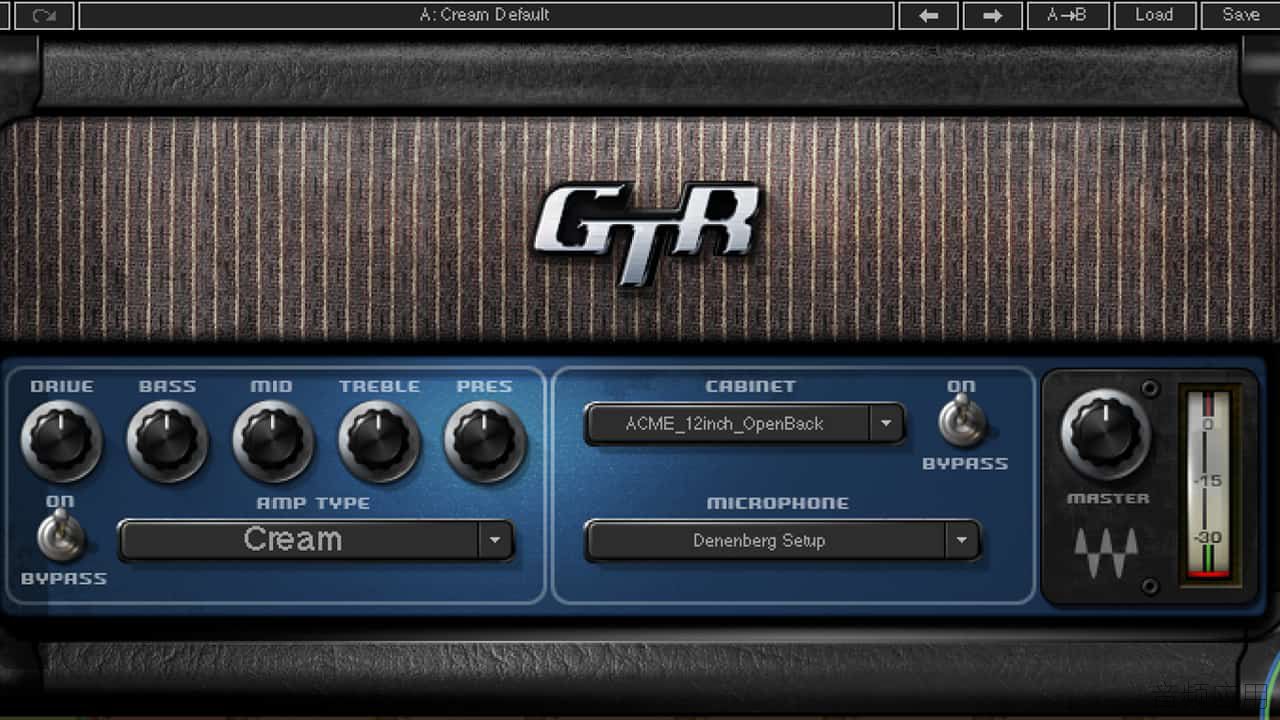Open the Cabinet ACME_12inch_OpenBack dropdown
The width and height of the screenshot is (1280, 720).
(744, 424)
